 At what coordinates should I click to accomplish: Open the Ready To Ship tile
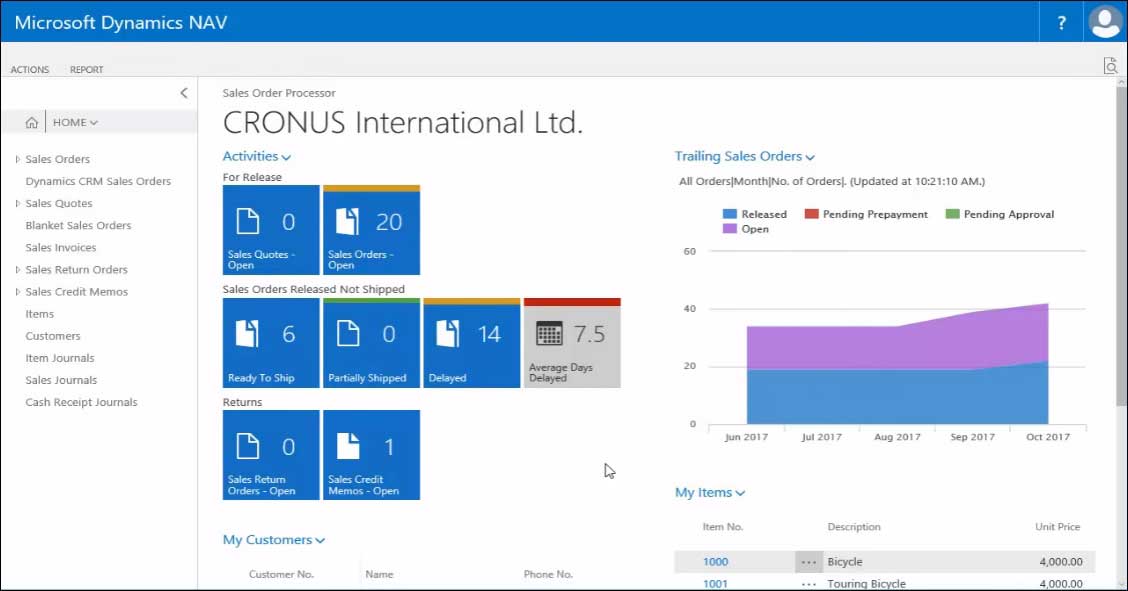pos(271,343)
